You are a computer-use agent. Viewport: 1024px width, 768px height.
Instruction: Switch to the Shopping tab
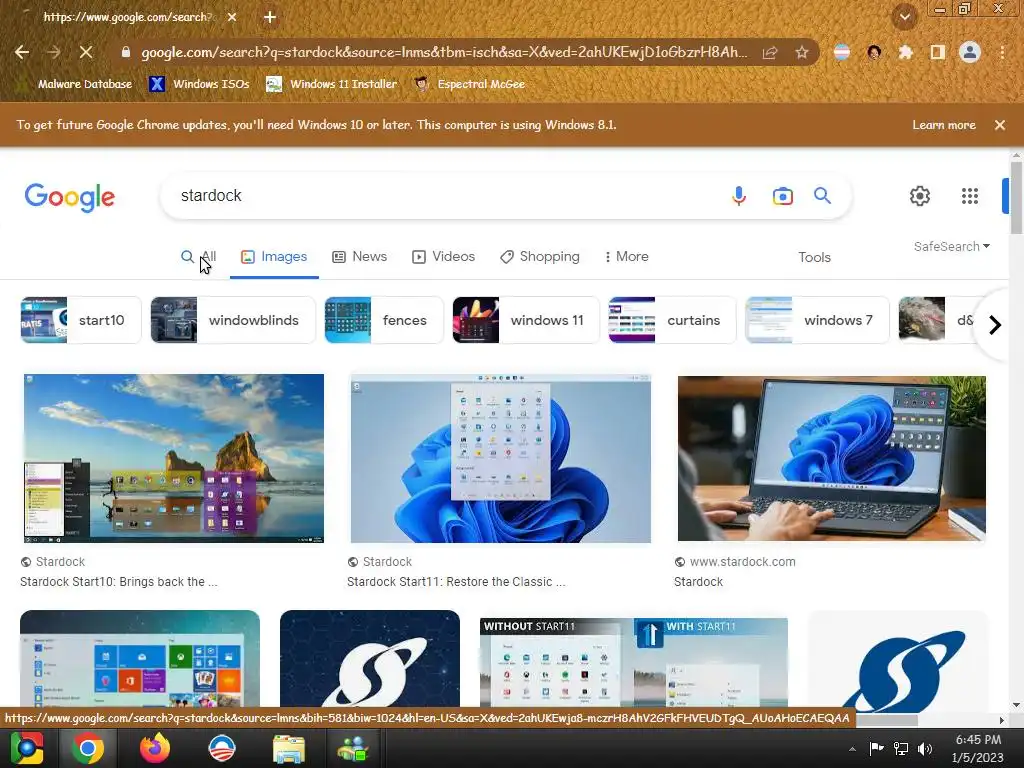[540, 257]
